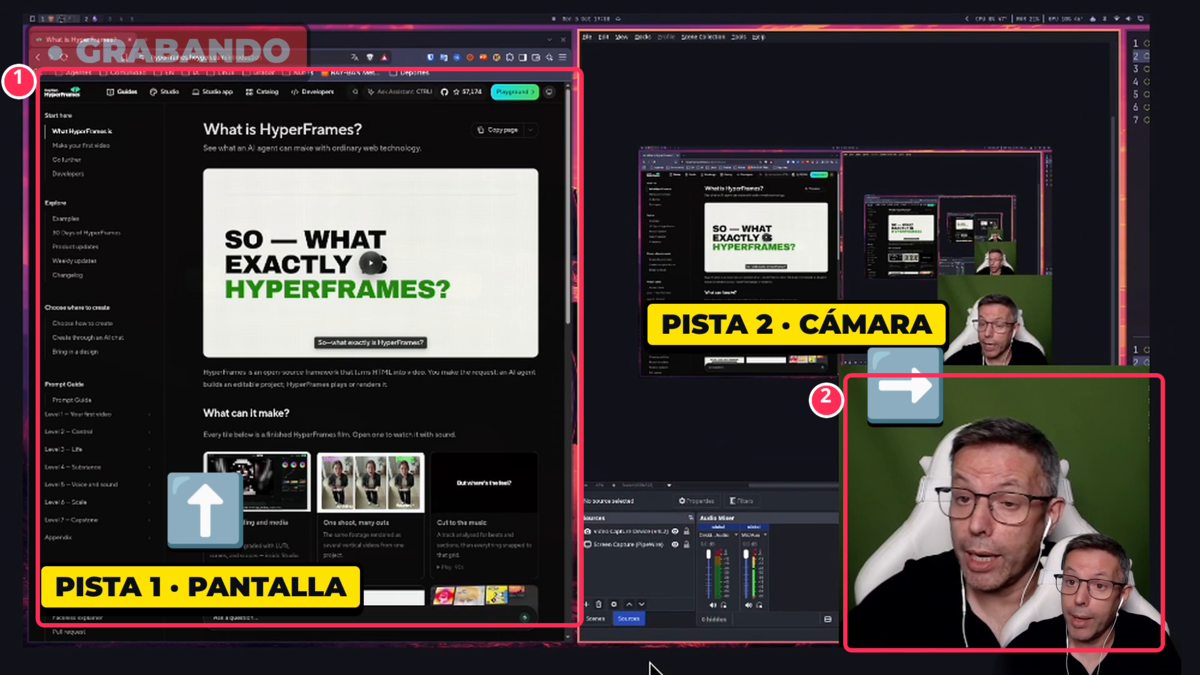The height and width of the screenshot is (675, 1200).
Task: Lock the Screen Capture (PipeWire) source
Action: pyautogui.click(x=687, y=545)
